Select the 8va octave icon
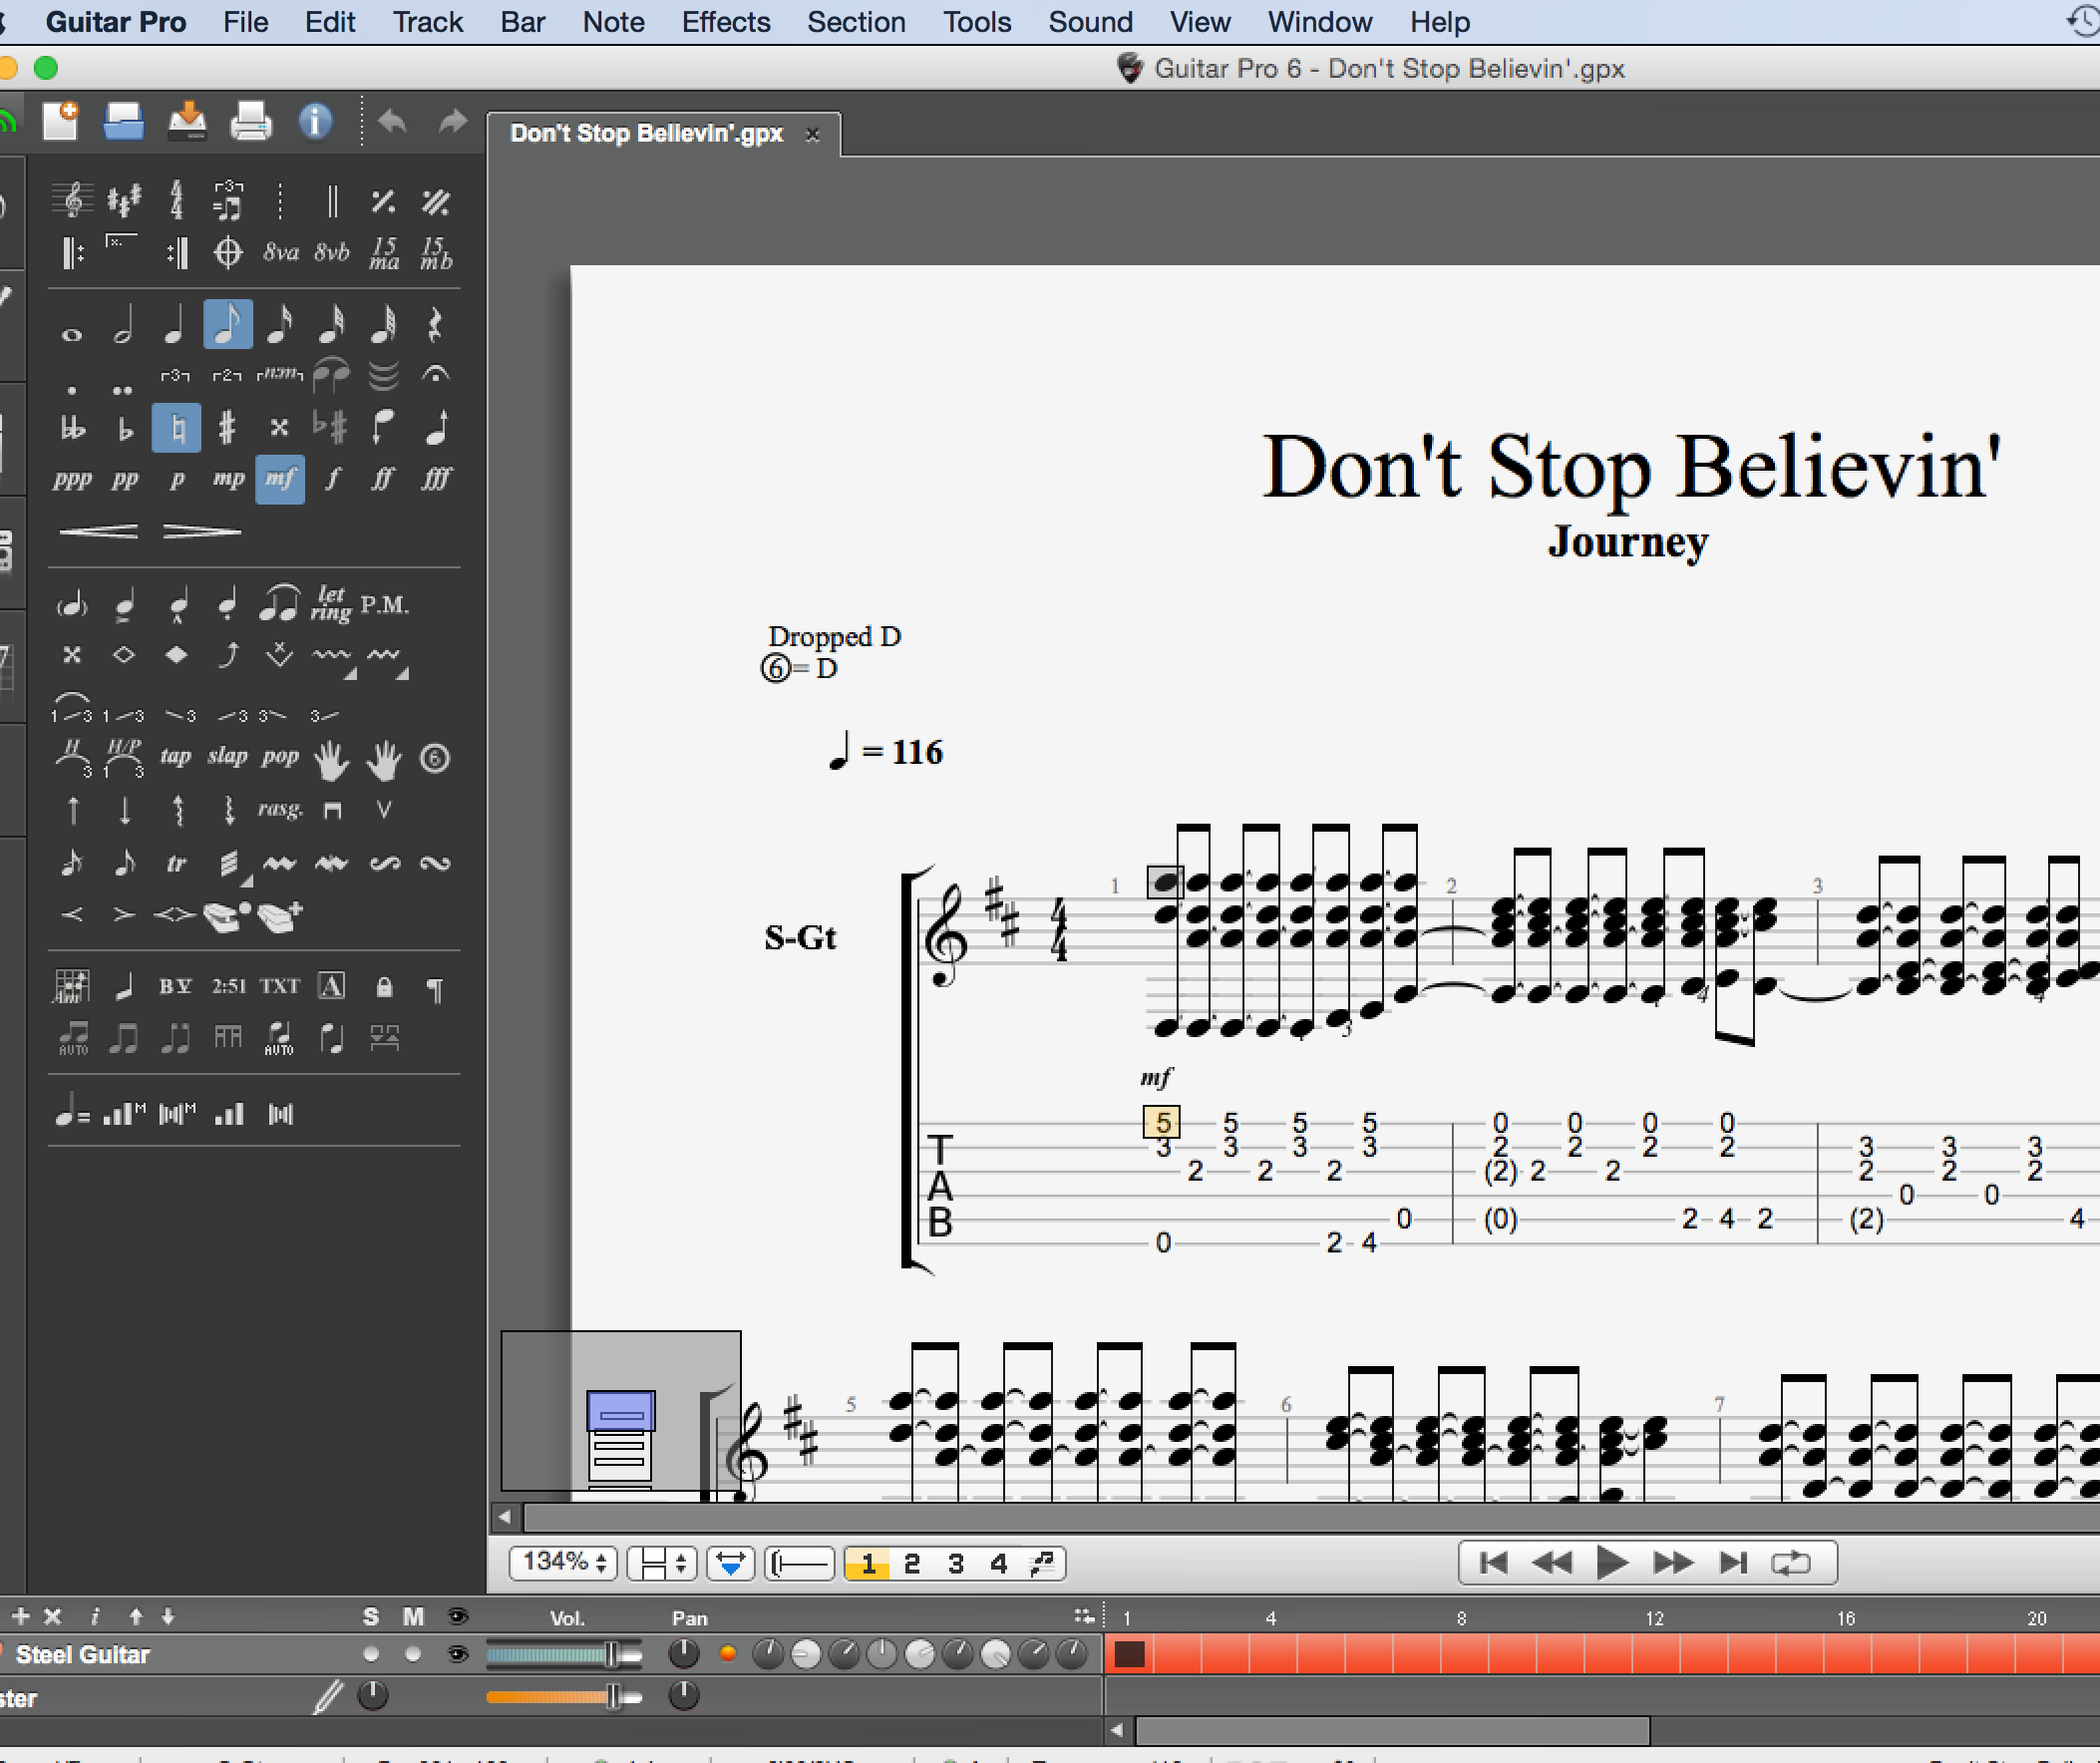The image size is (2100, 1763). point(281,252)
